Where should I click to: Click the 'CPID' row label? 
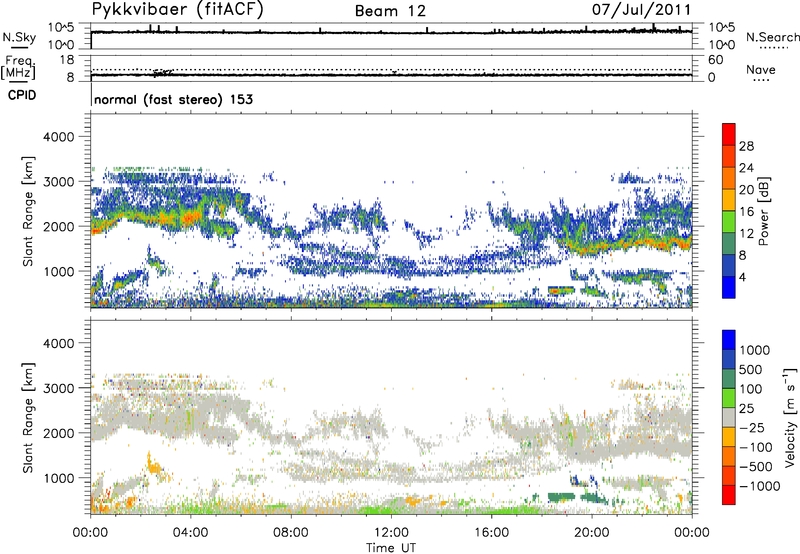click(22, 95)
